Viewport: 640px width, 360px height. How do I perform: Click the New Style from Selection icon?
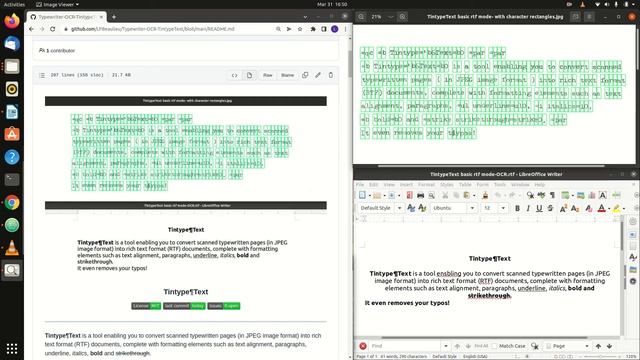coord(422,208)
